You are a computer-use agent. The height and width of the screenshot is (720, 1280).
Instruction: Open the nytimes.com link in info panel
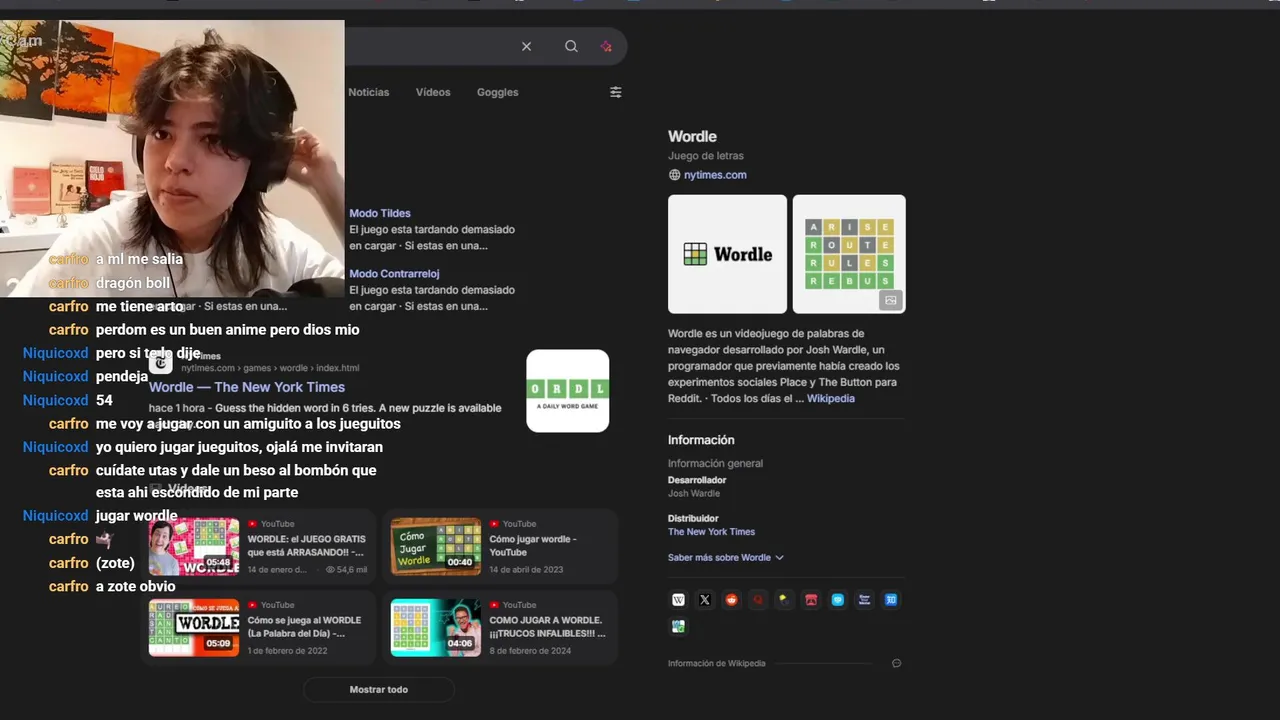tap(715, 175)
